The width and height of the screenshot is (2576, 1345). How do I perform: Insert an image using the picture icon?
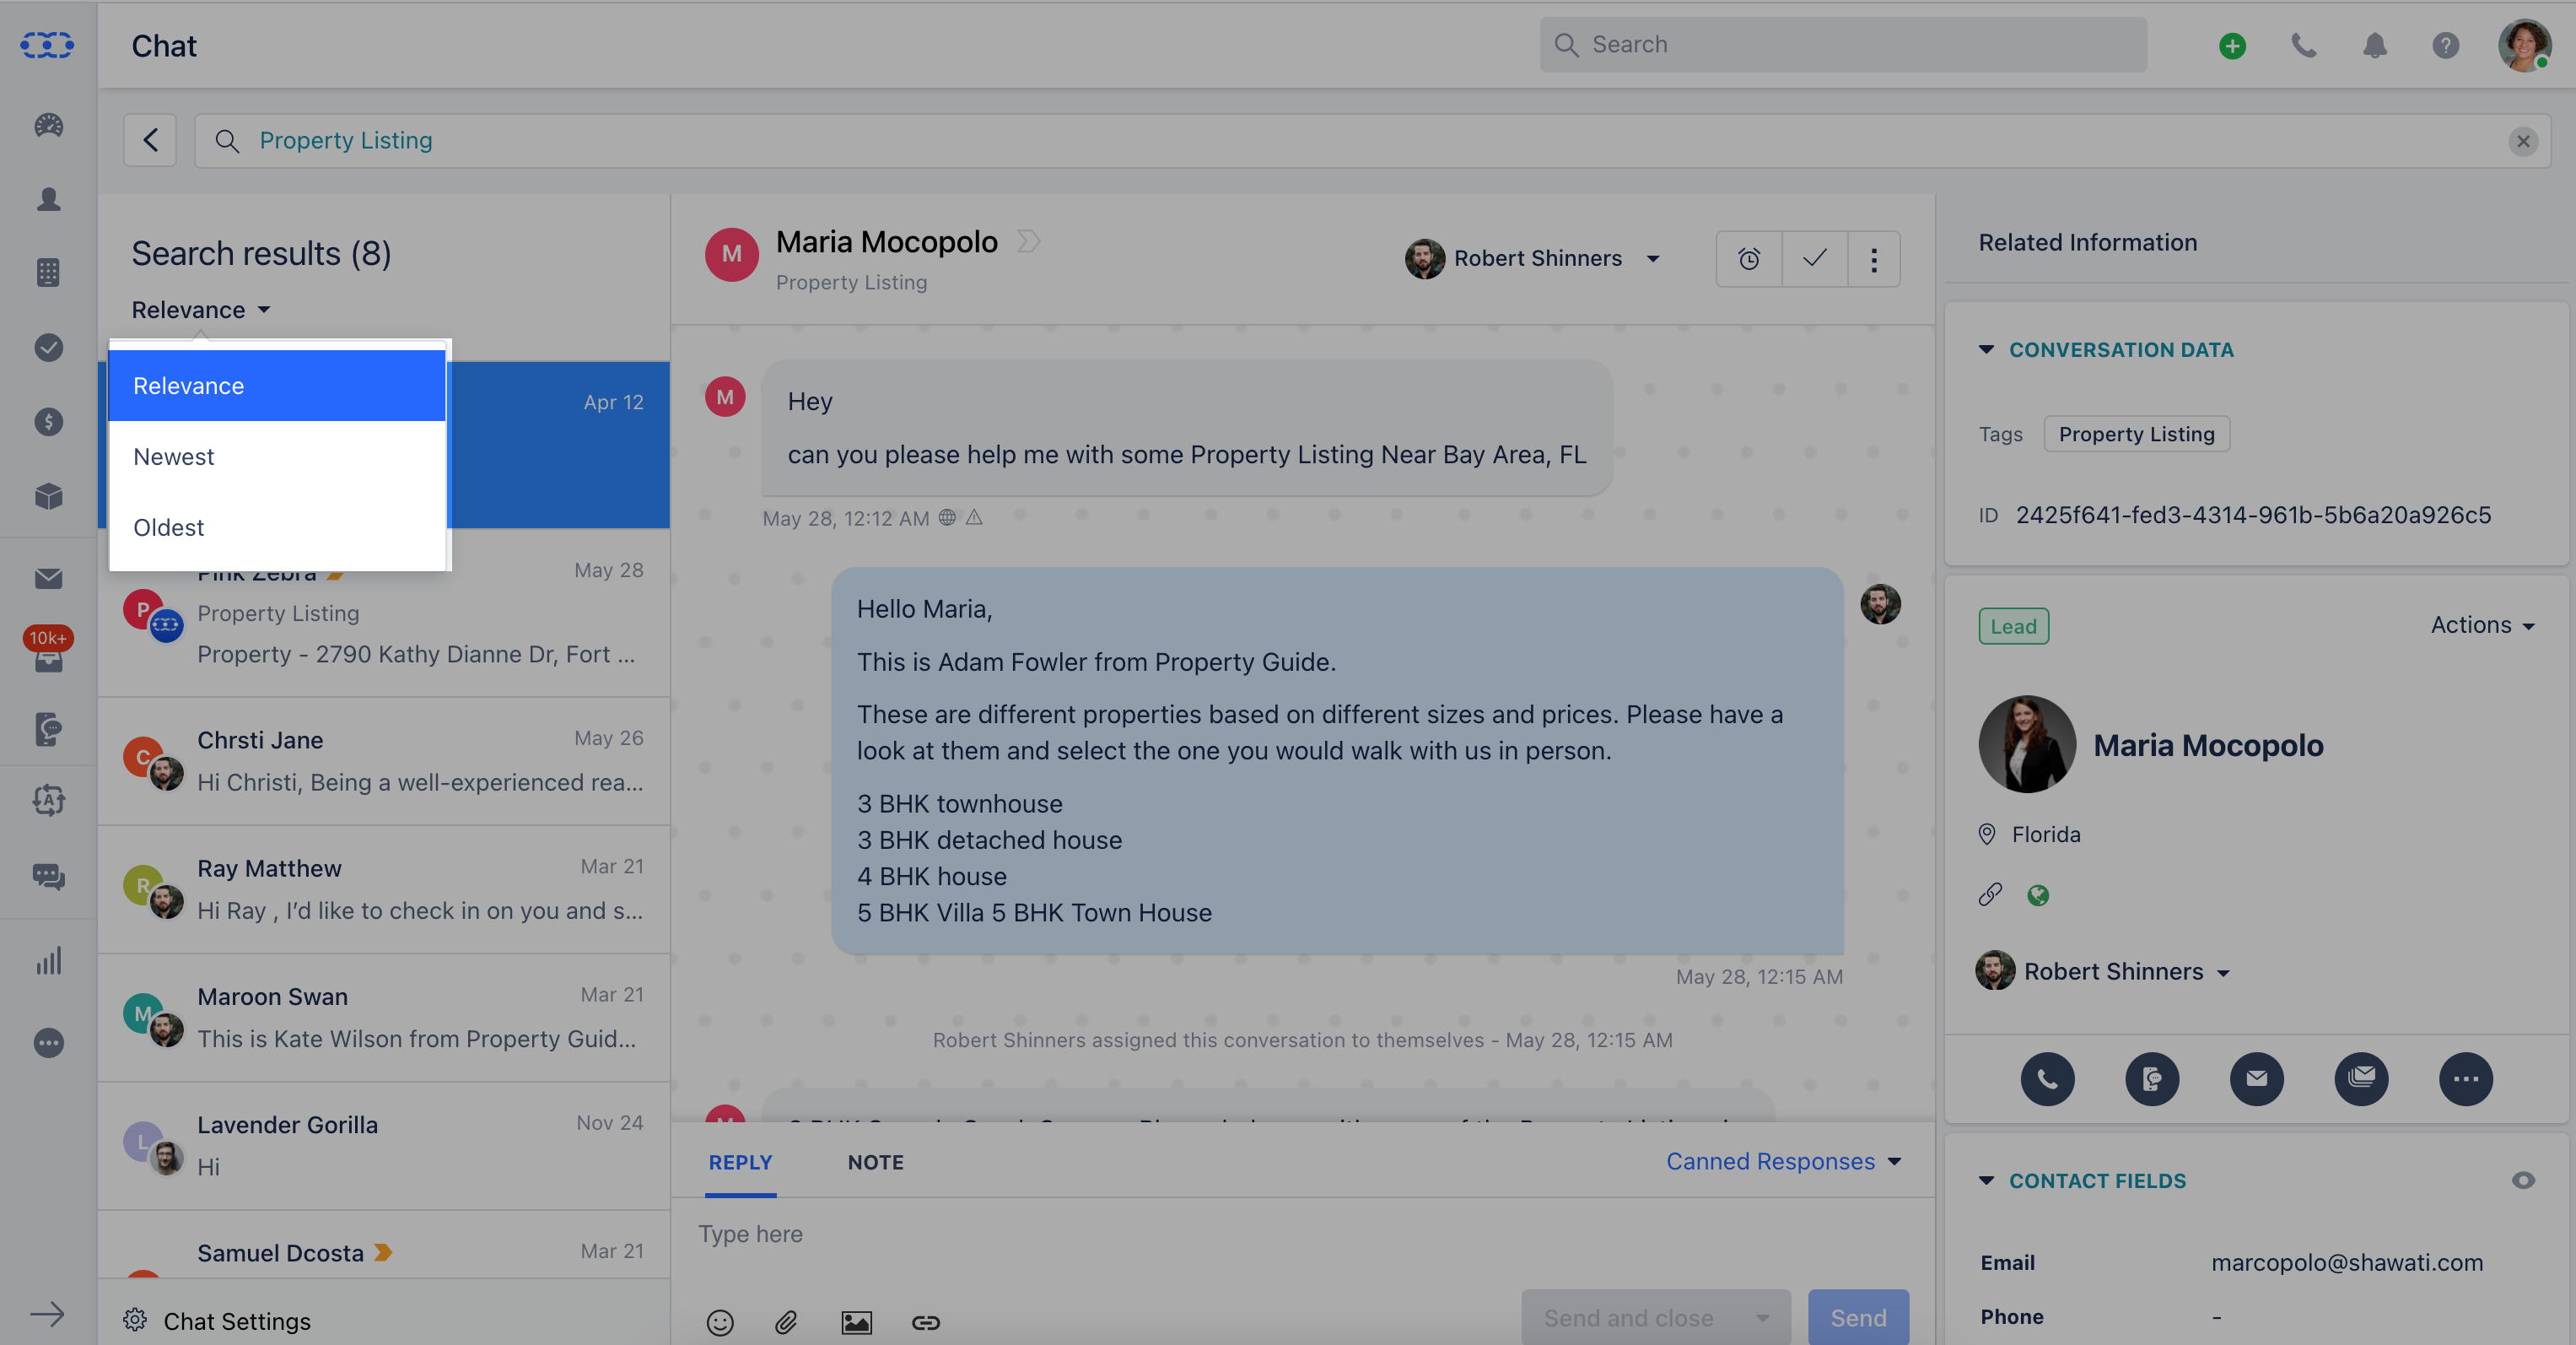856,1322
